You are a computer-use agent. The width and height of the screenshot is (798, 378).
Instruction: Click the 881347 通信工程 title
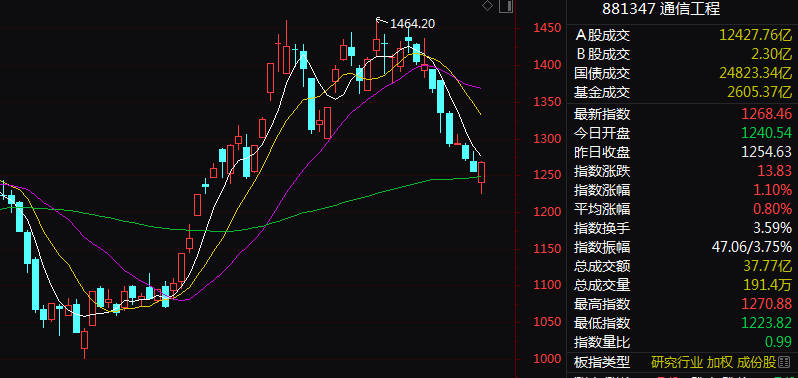pyautogui.click(x=661, y=9)
